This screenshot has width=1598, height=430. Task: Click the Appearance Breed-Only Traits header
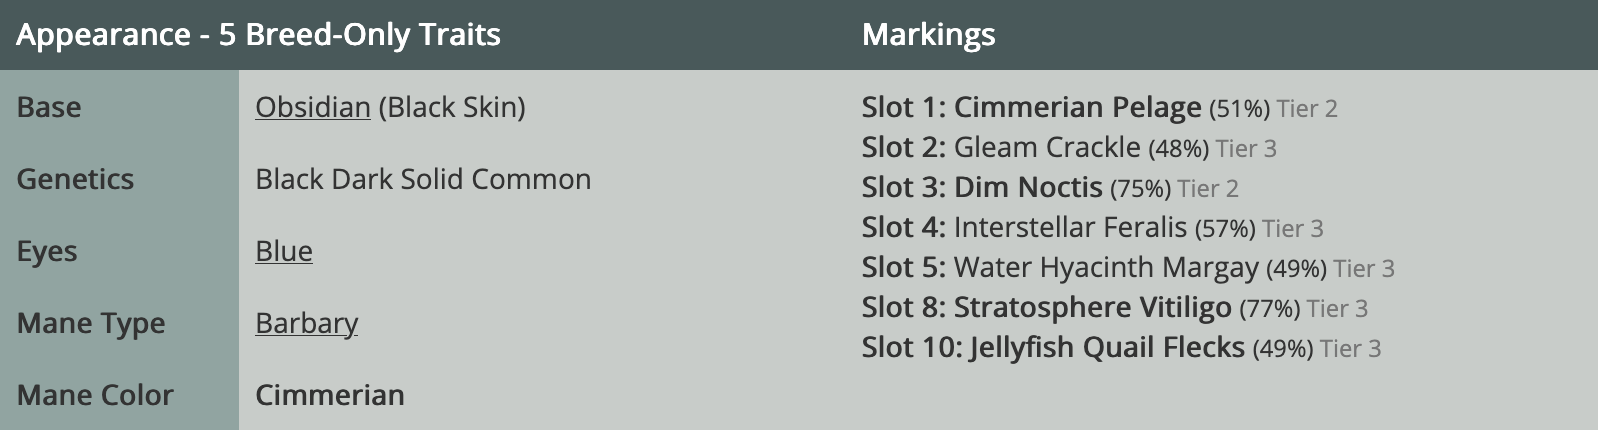(258, 35)
